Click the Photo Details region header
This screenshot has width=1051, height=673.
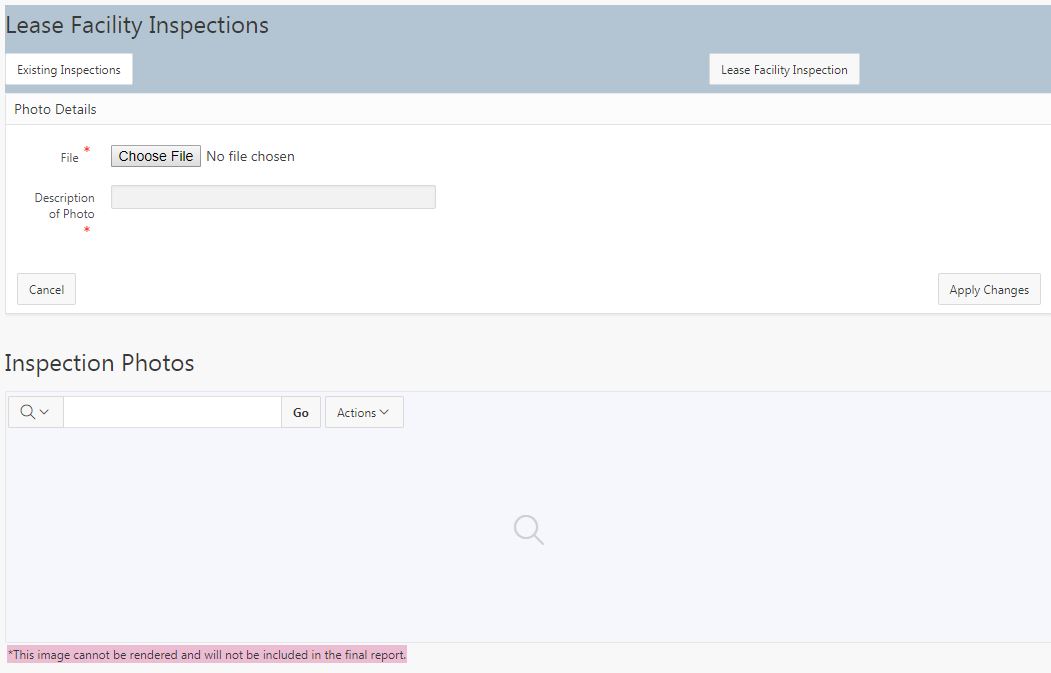(55, 109)
